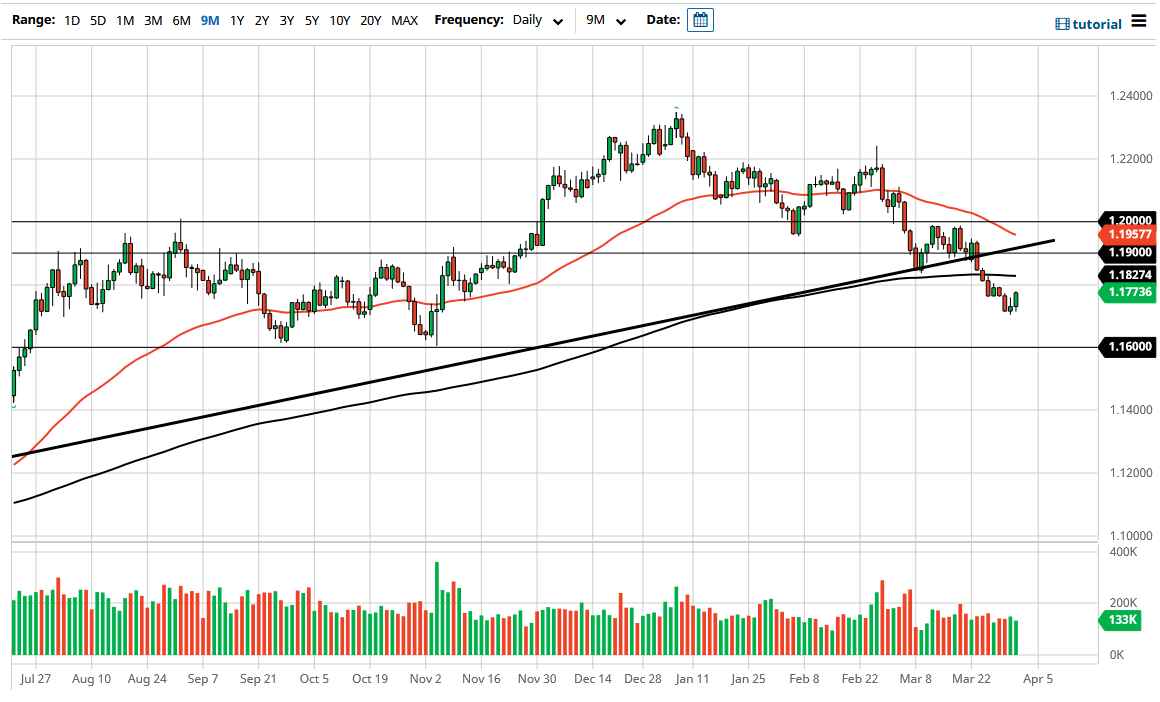Click the tutorial link

click(x=1097, y=23)
